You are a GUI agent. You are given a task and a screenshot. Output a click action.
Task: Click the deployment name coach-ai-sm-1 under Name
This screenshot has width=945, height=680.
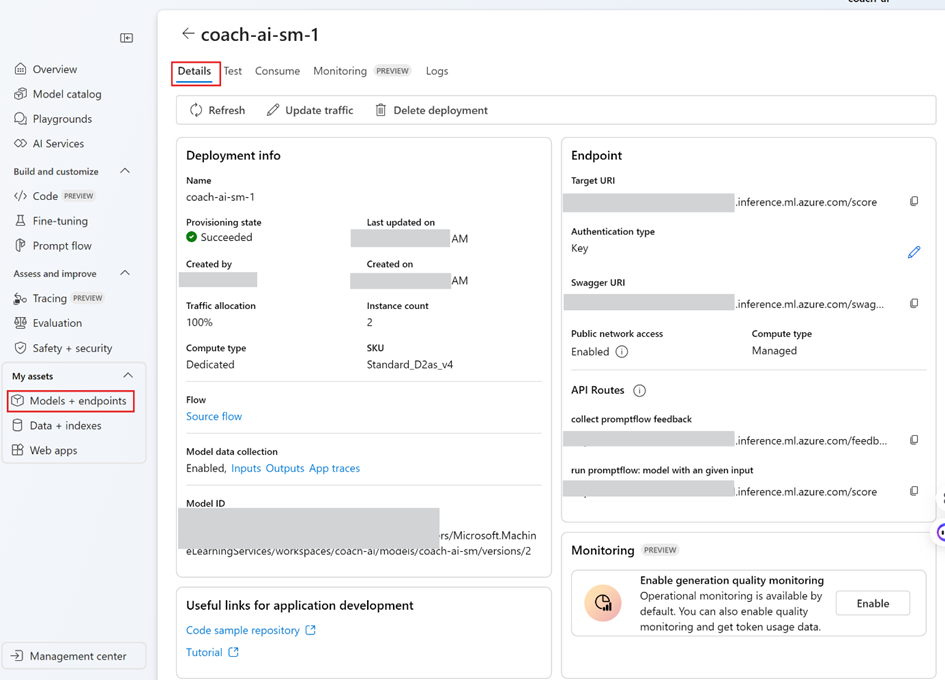[220, 197]
